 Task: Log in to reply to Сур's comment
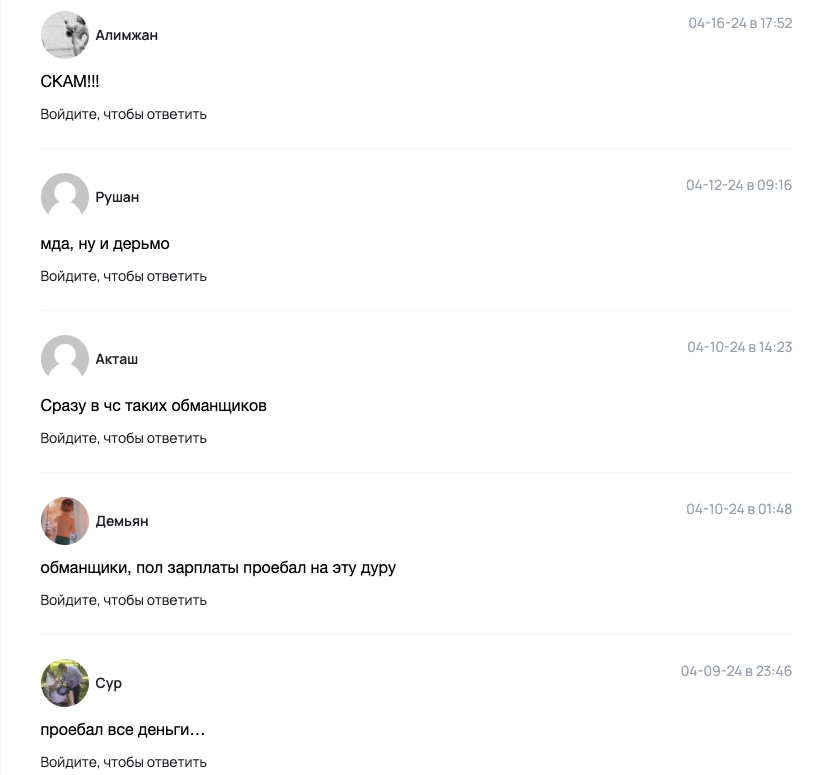123,762
